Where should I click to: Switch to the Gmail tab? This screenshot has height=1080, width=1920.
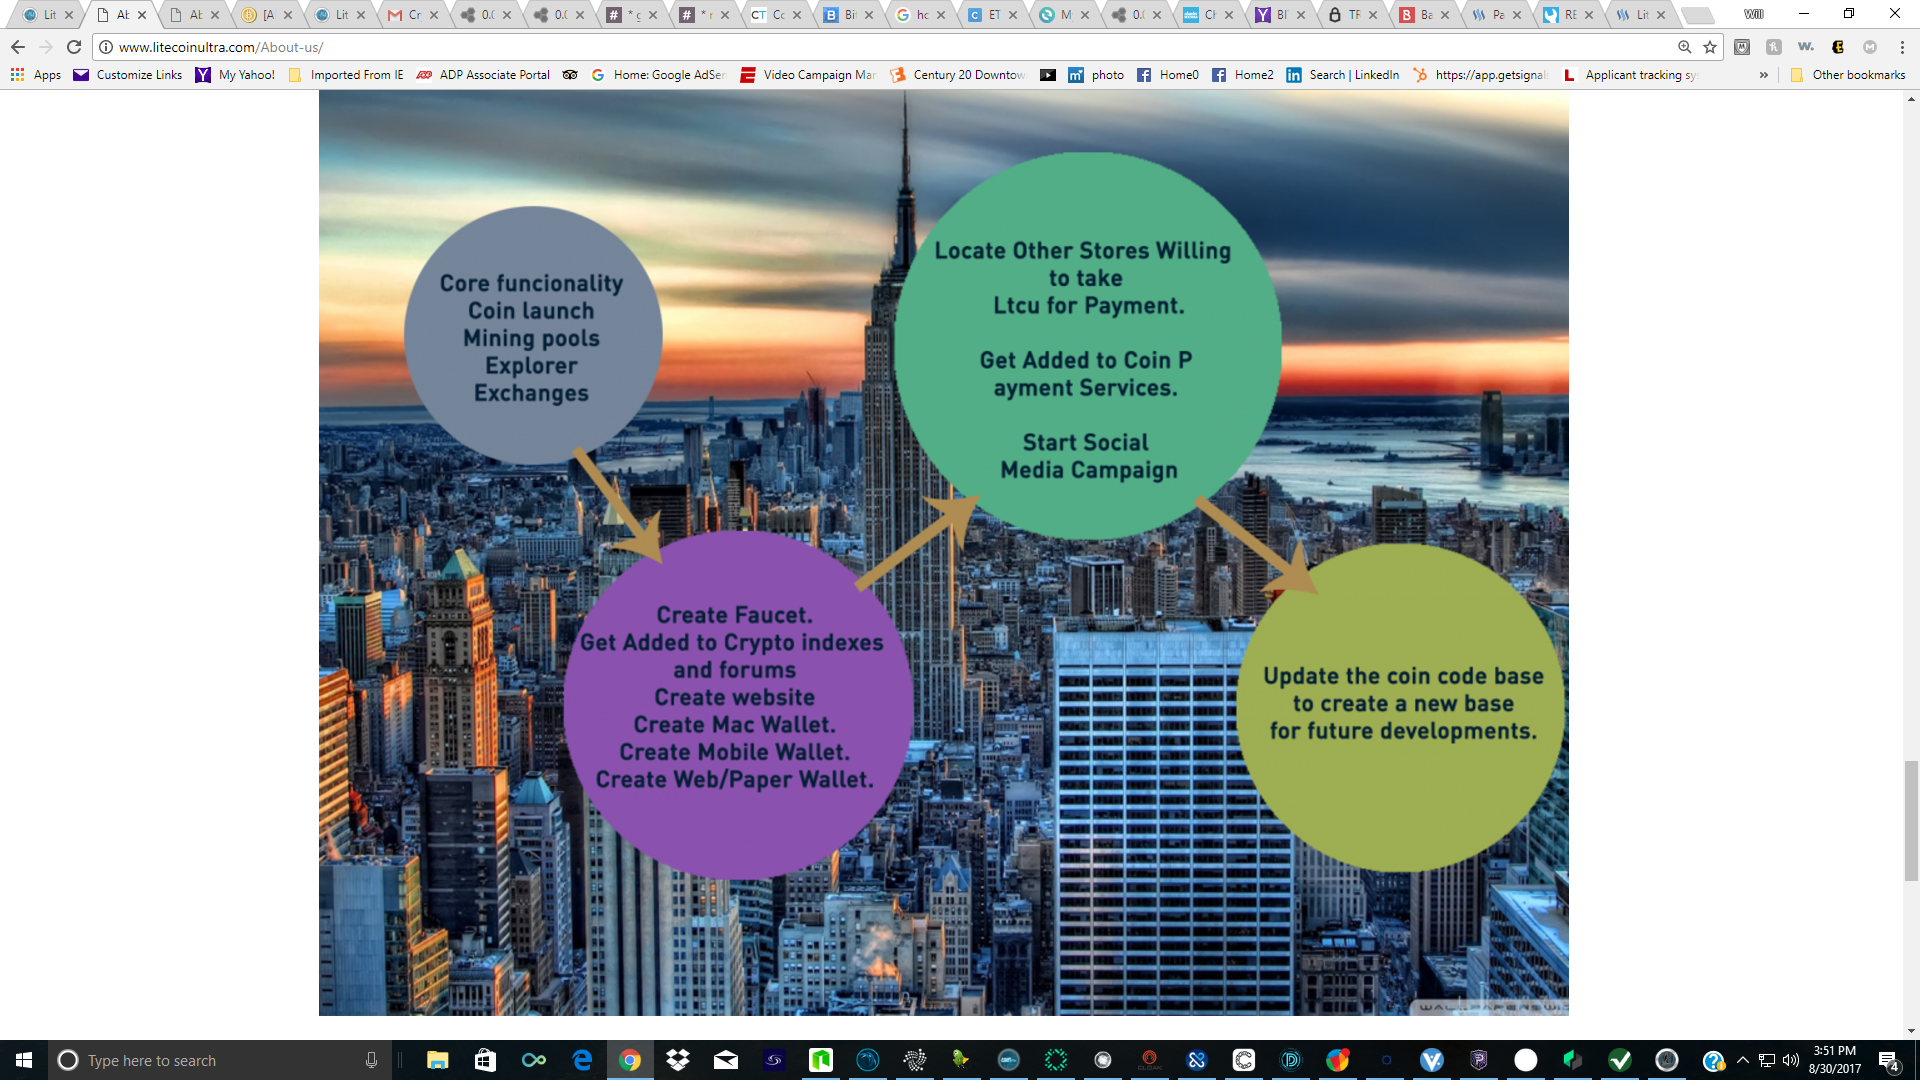coord(405,15)
